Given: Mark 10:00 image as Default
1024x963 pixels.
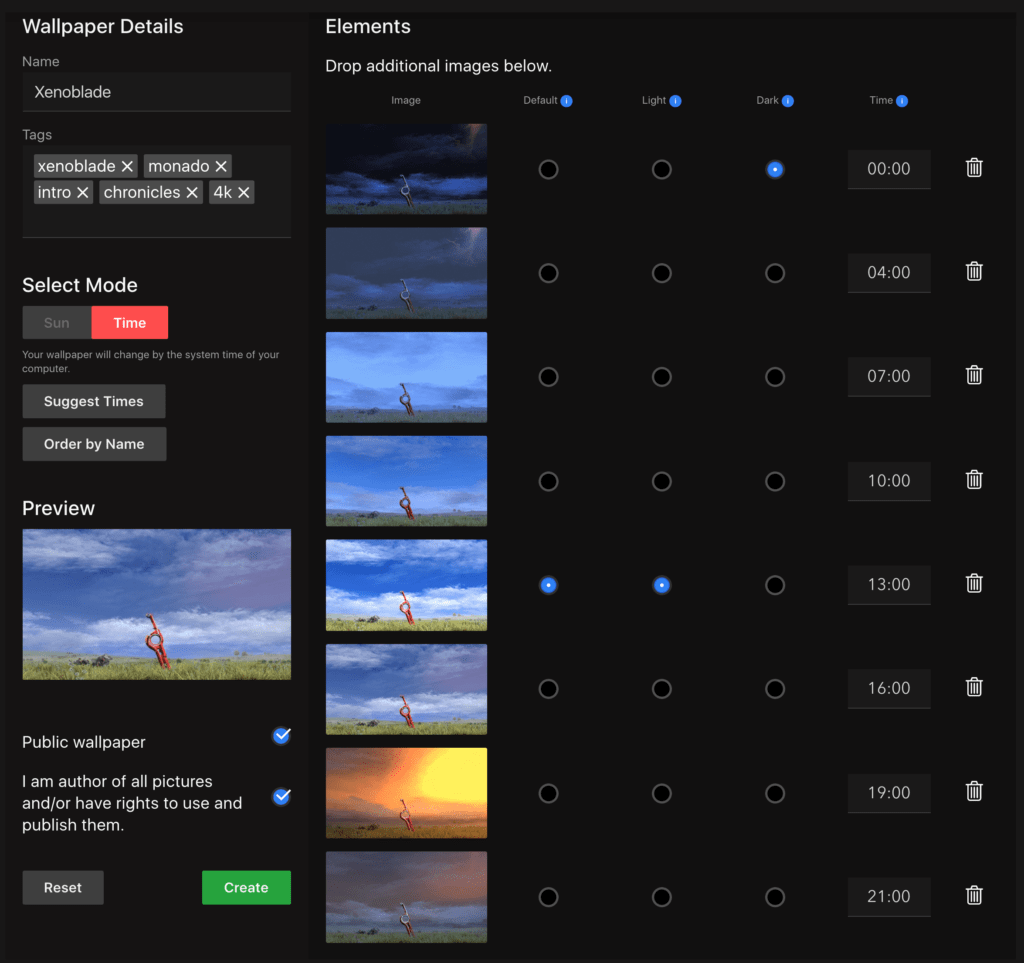Looking at the screenshot, I should pyautogui.click(x=549, y=481).
